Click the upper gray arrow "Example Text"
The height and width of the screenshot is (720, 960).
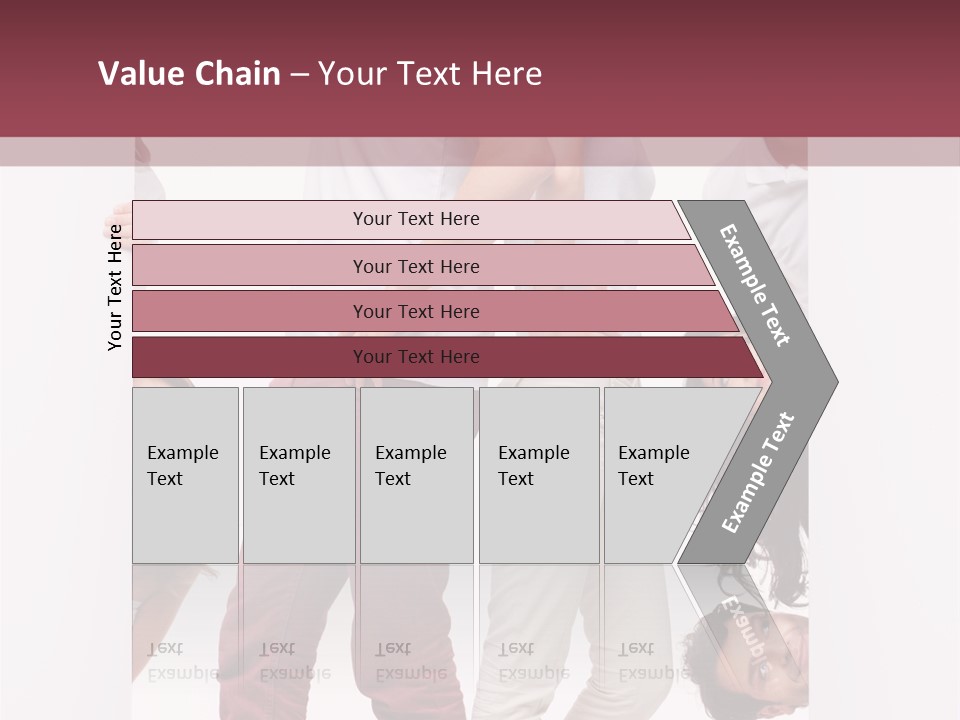(756, 285)
